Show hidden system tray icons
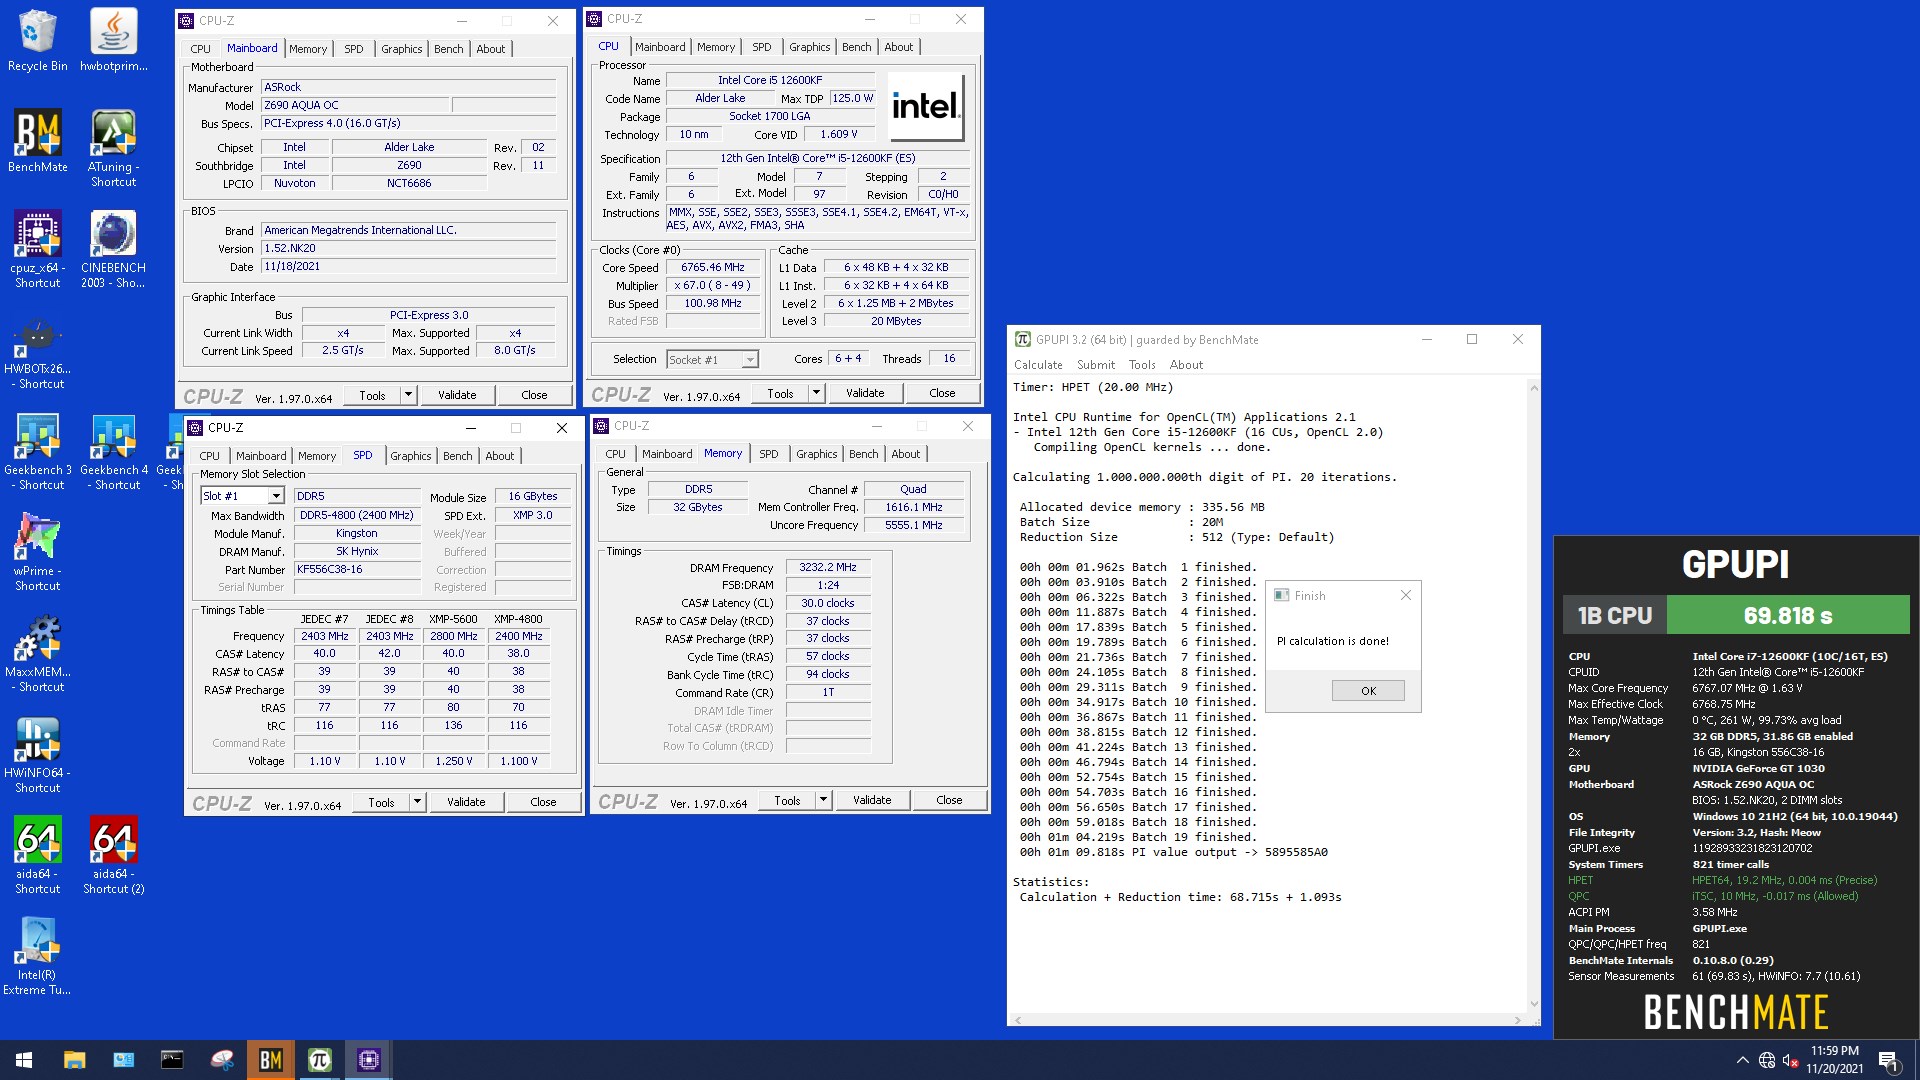This screenshot has height=1080, width=1920. point(1742,1060)
